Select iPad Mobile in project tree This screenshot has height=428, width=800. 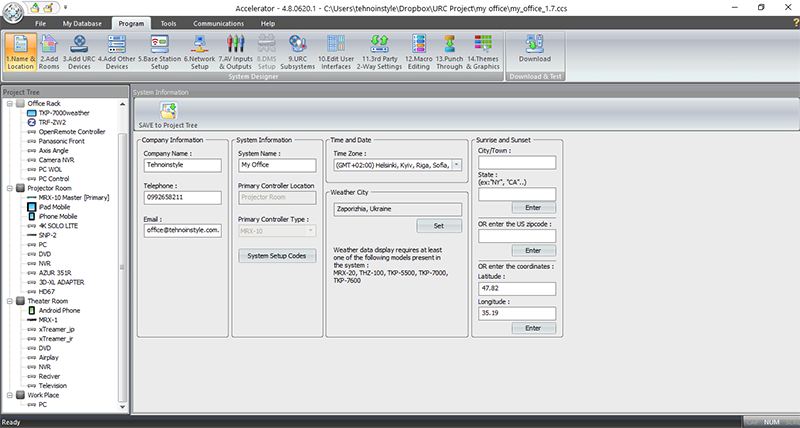click(56, 207)
